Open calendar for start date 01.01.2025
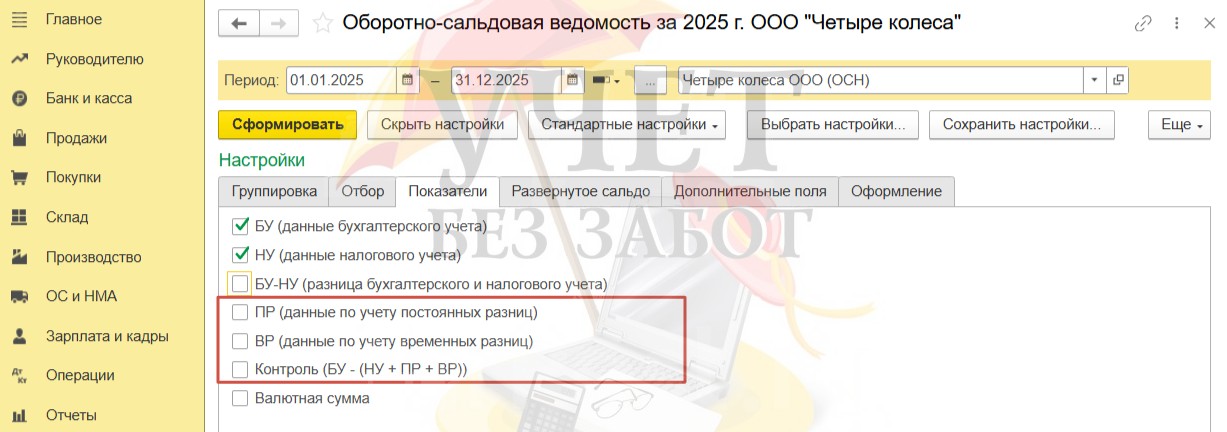This screenshot has width=1227, height=432. click(408, 80)
